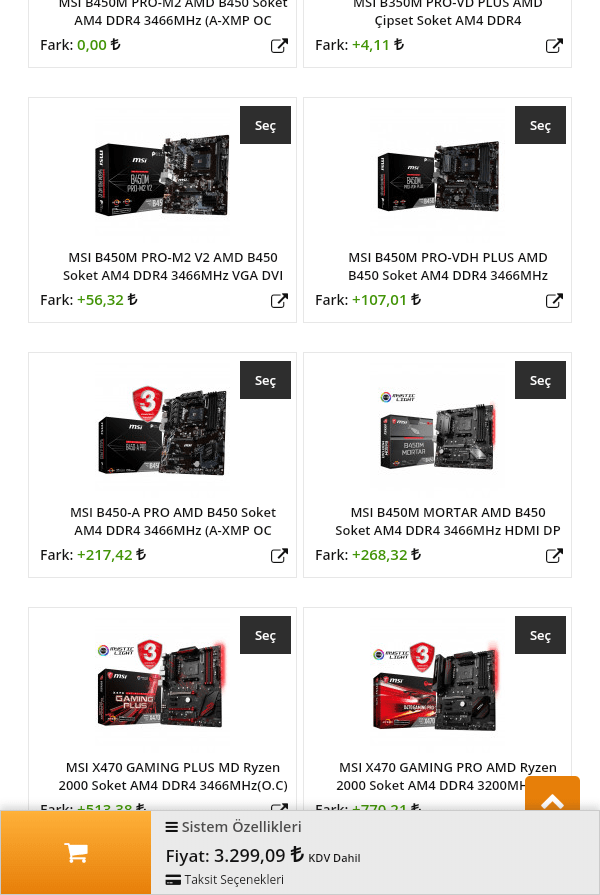Select the MSI B450M PRO-VDH PLUS motherboard
600x895 pixels.
click(x=540, y=125)
